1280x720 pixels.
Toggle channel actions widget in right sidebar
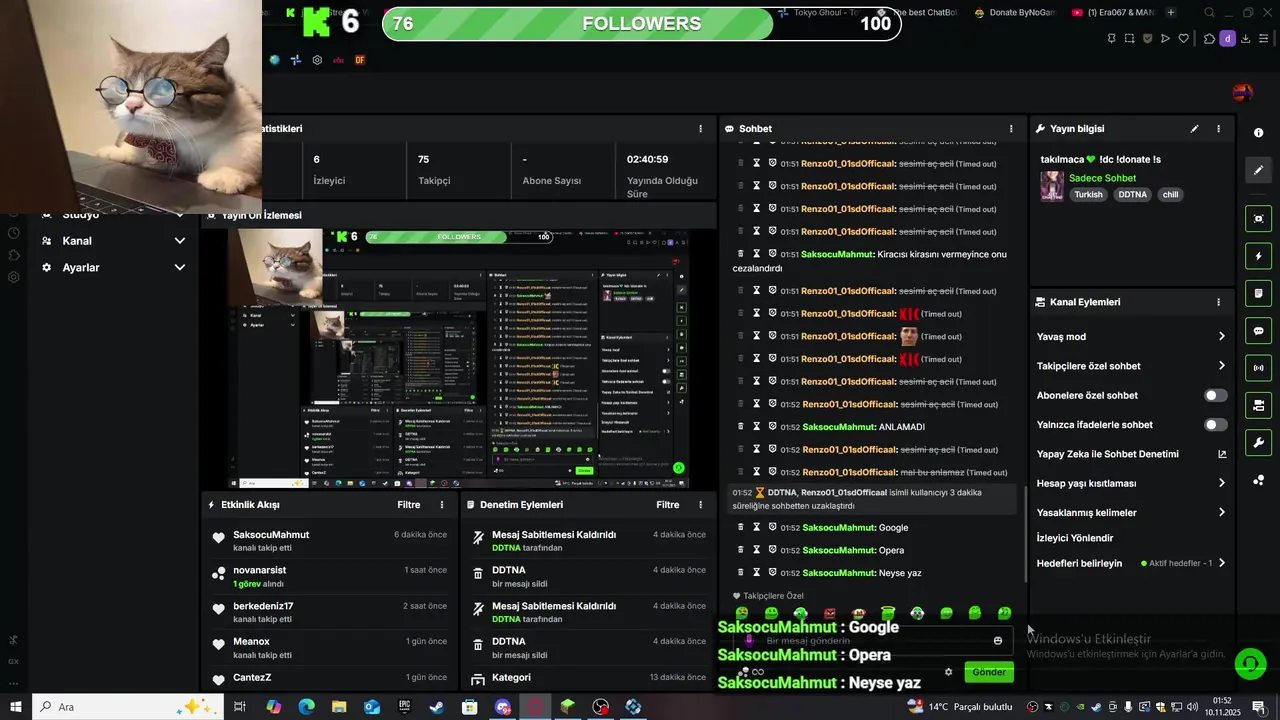[x=1259, y=405]
